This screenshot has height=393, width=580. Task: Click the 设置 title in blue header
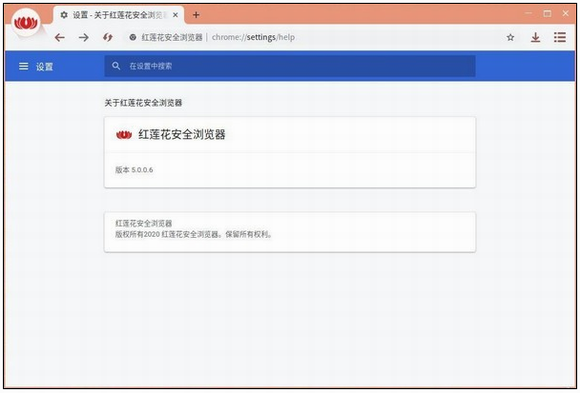[44, 67]
